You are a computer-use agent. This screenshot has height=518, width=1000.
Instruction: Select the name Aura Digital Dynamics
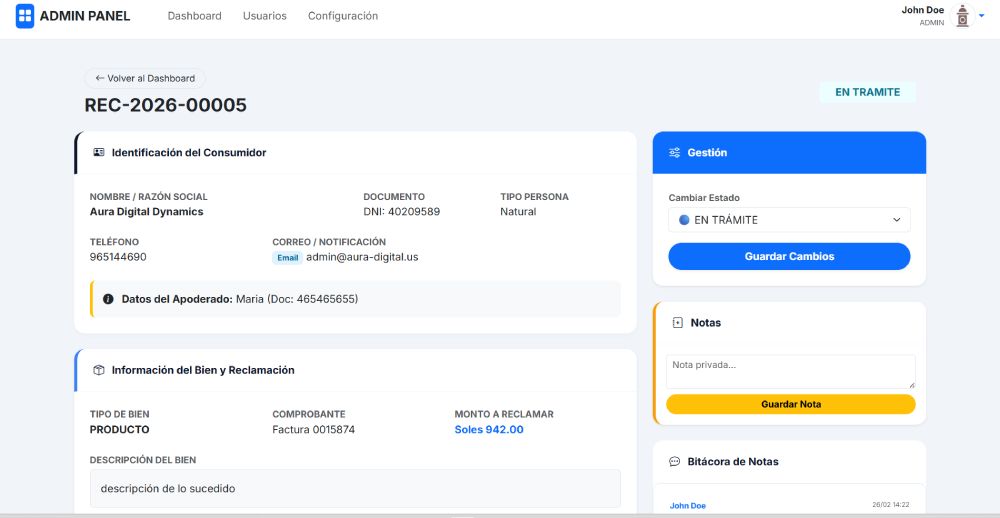(147, 212)
